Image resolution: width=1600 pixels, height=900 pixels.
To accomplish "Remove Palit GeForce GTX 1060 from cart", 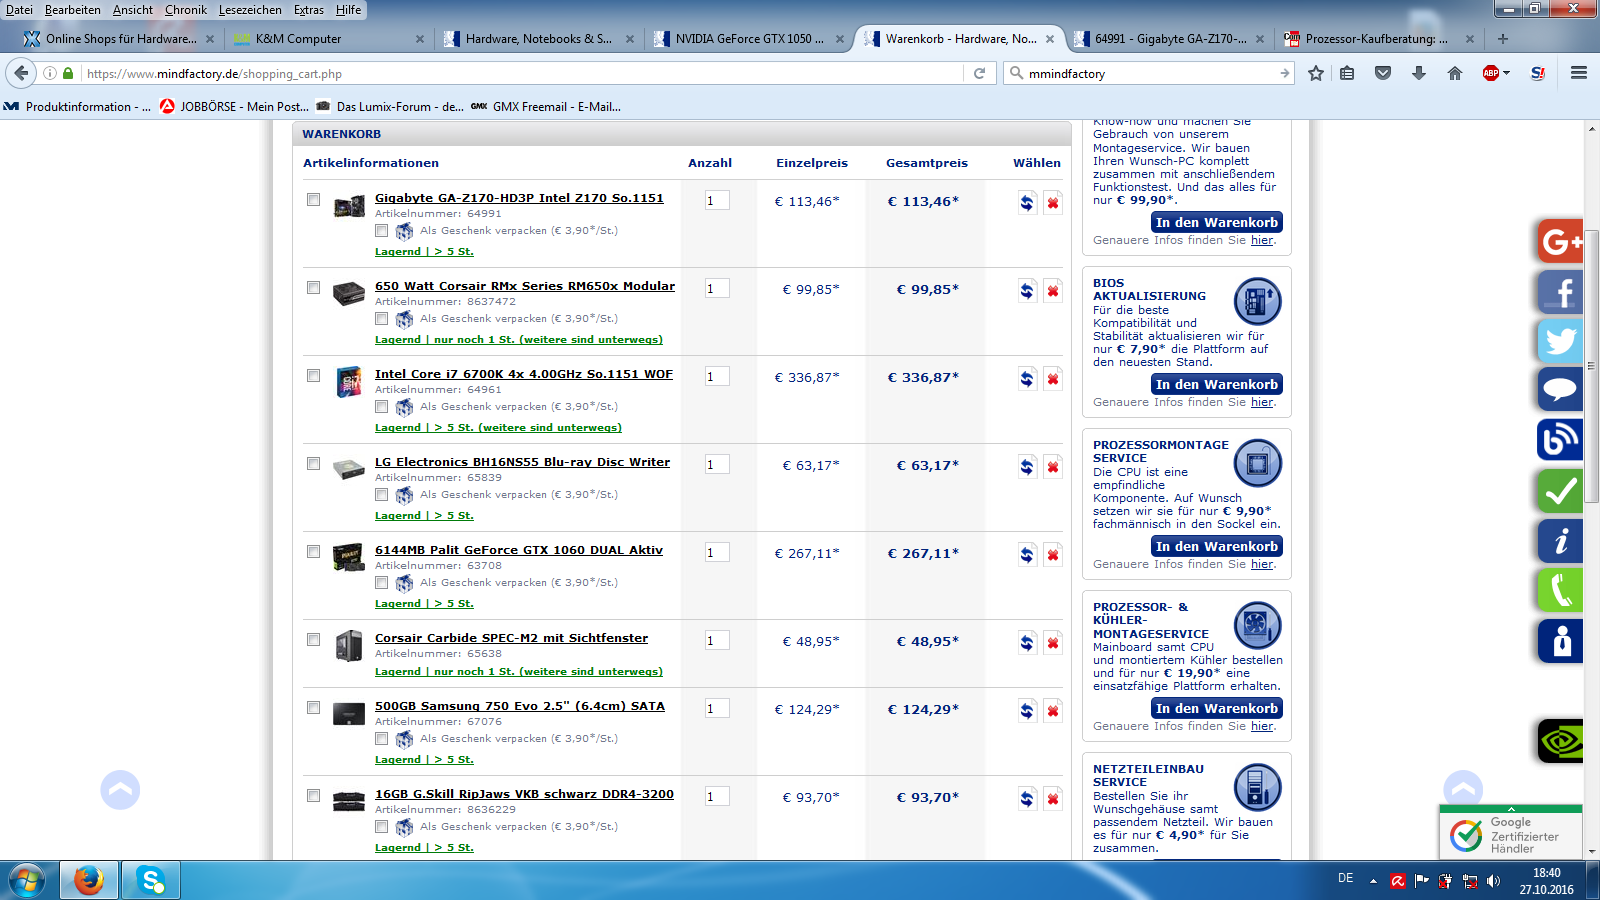I will [x=1053, y=555].
